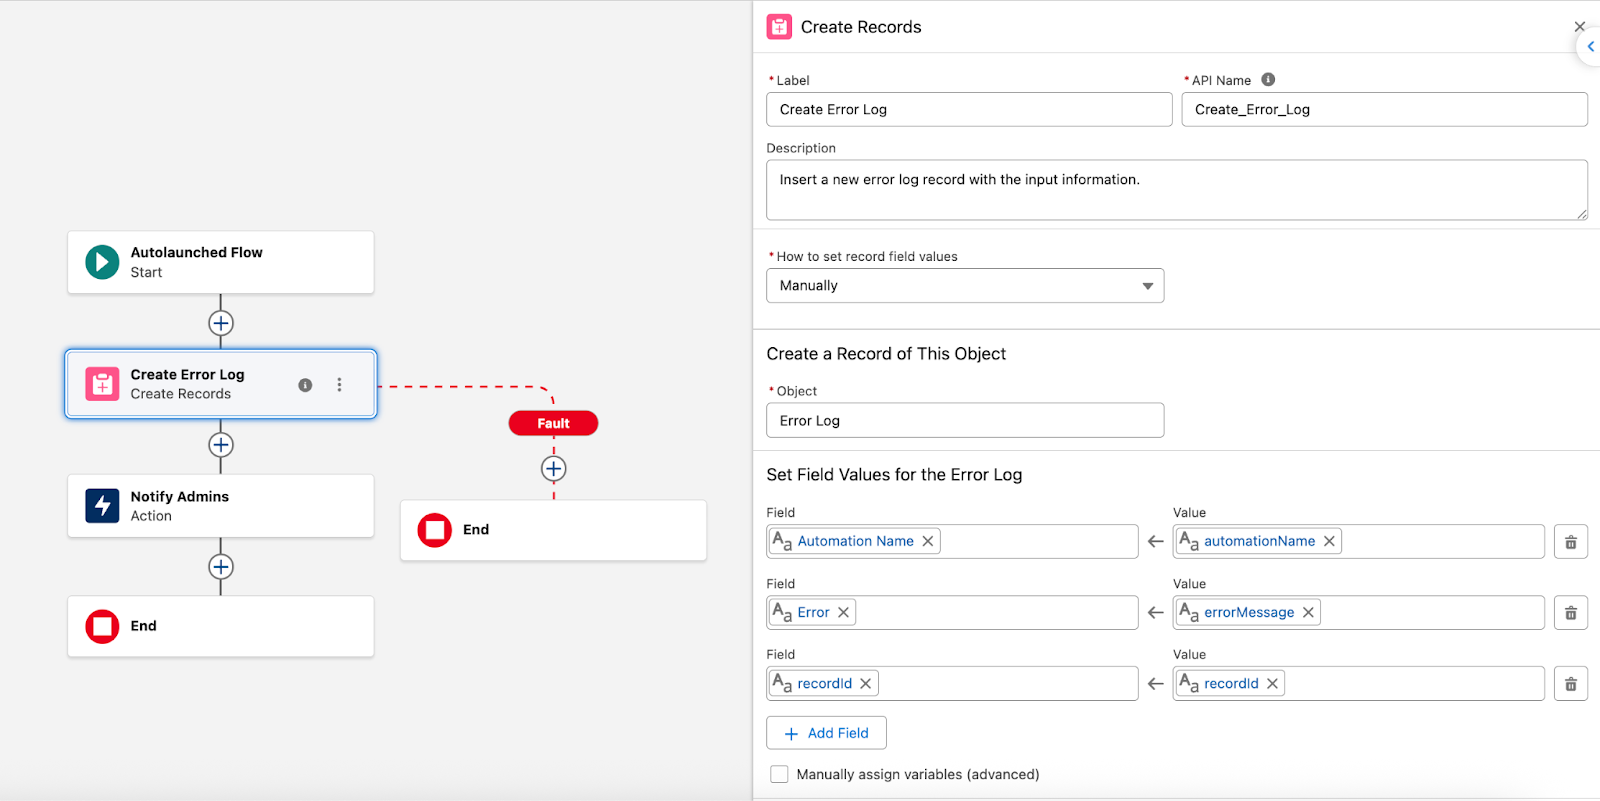
Task: Open the How to set record field values dropdown
Action: [964, 286]
